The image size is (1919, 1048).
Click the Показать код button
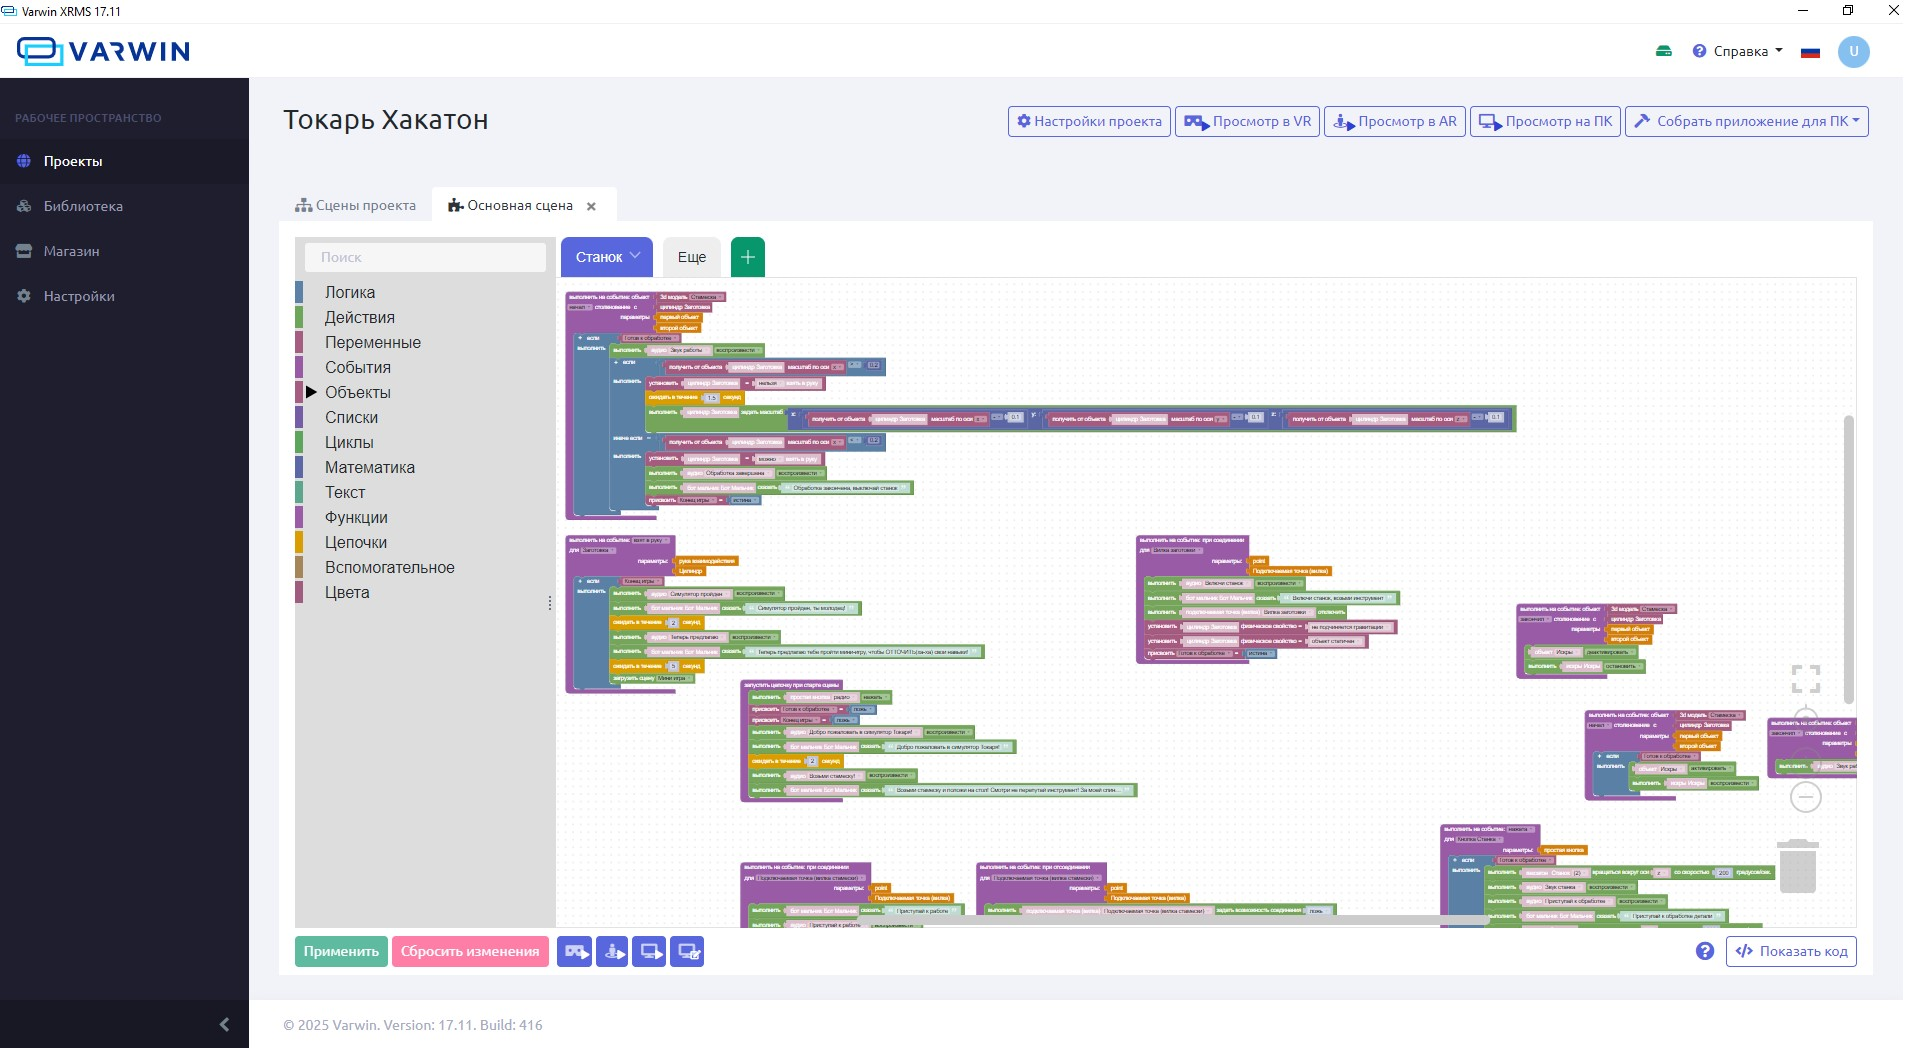point(1791,951)
